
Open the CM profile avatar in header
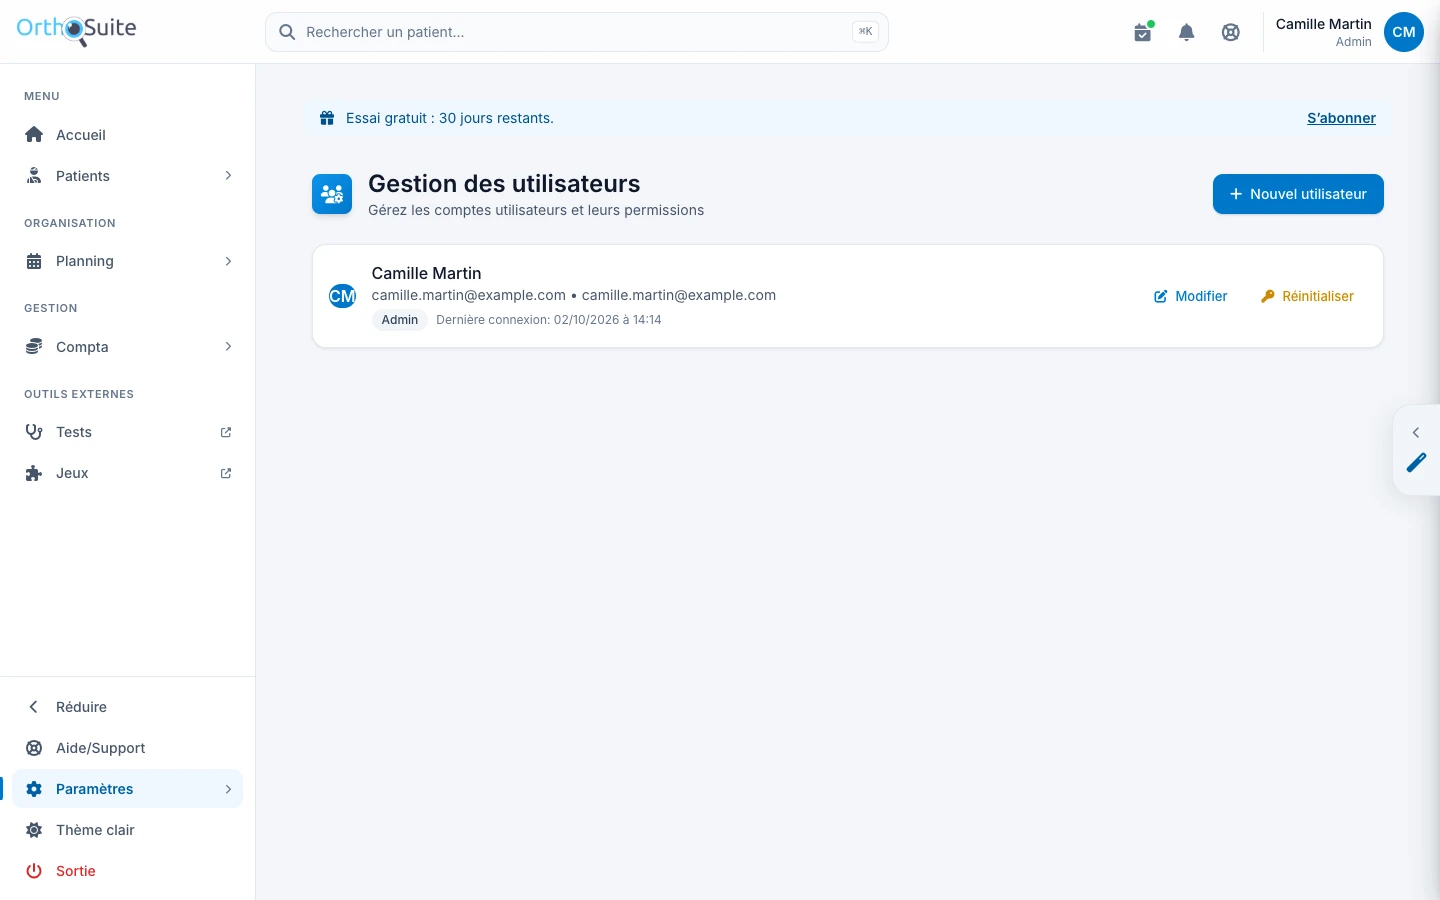click(x=1404, y=32)
